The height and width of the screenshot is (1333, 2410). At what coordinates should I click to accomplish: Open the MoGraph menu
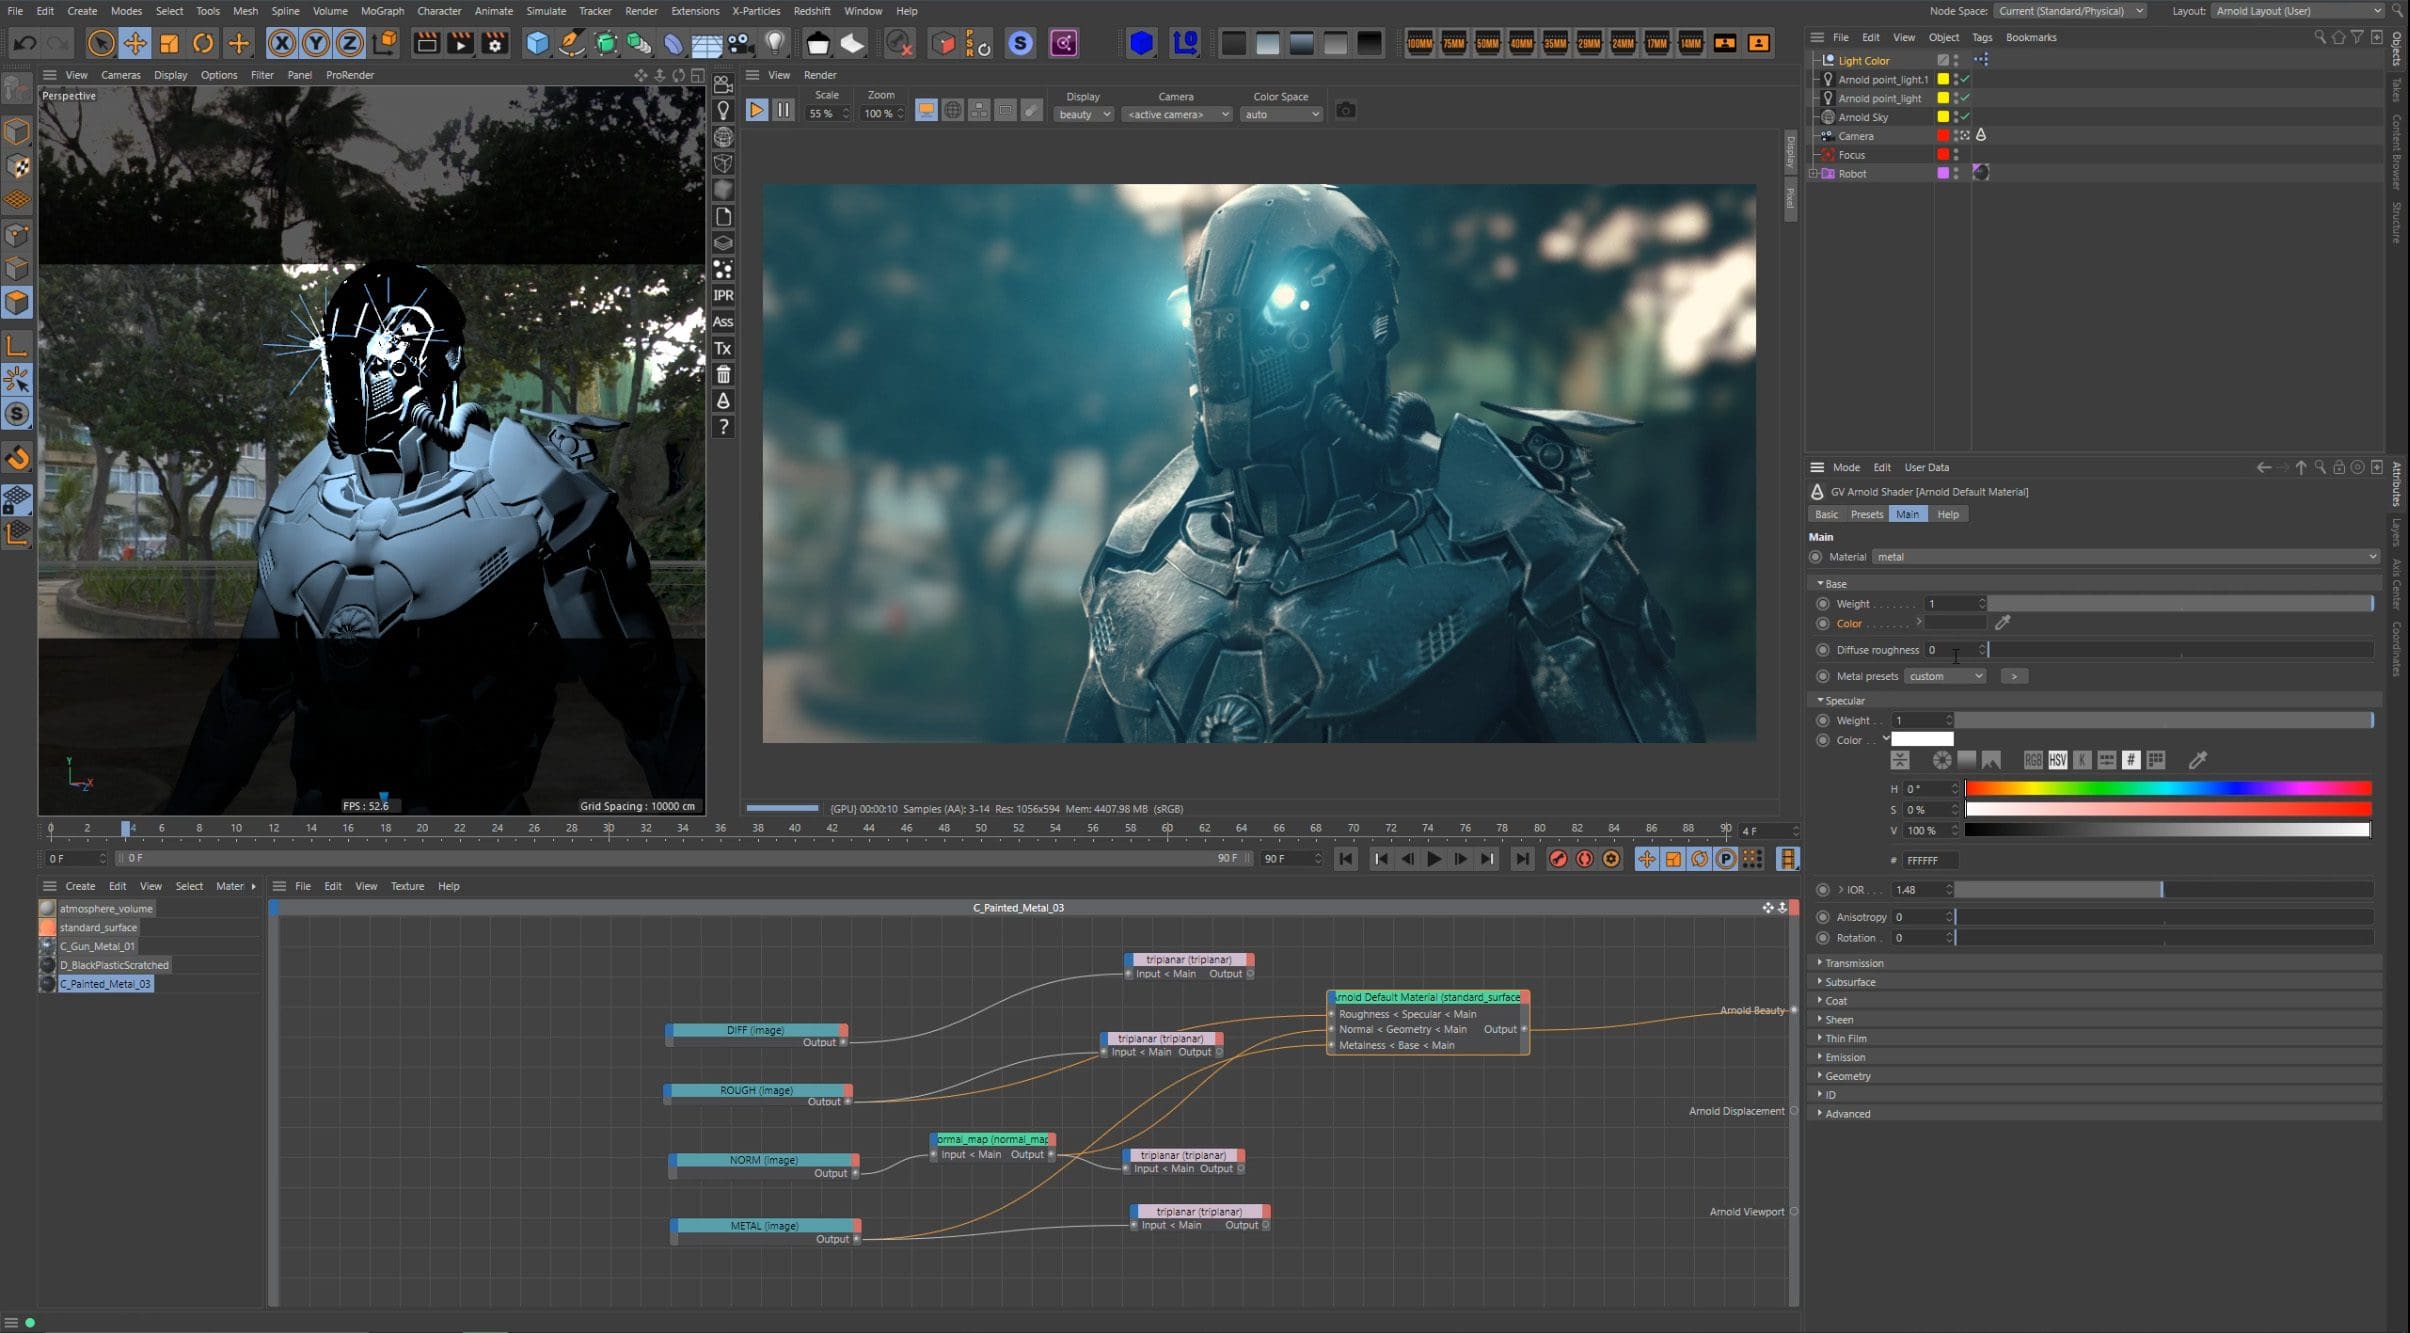point(382,11)
